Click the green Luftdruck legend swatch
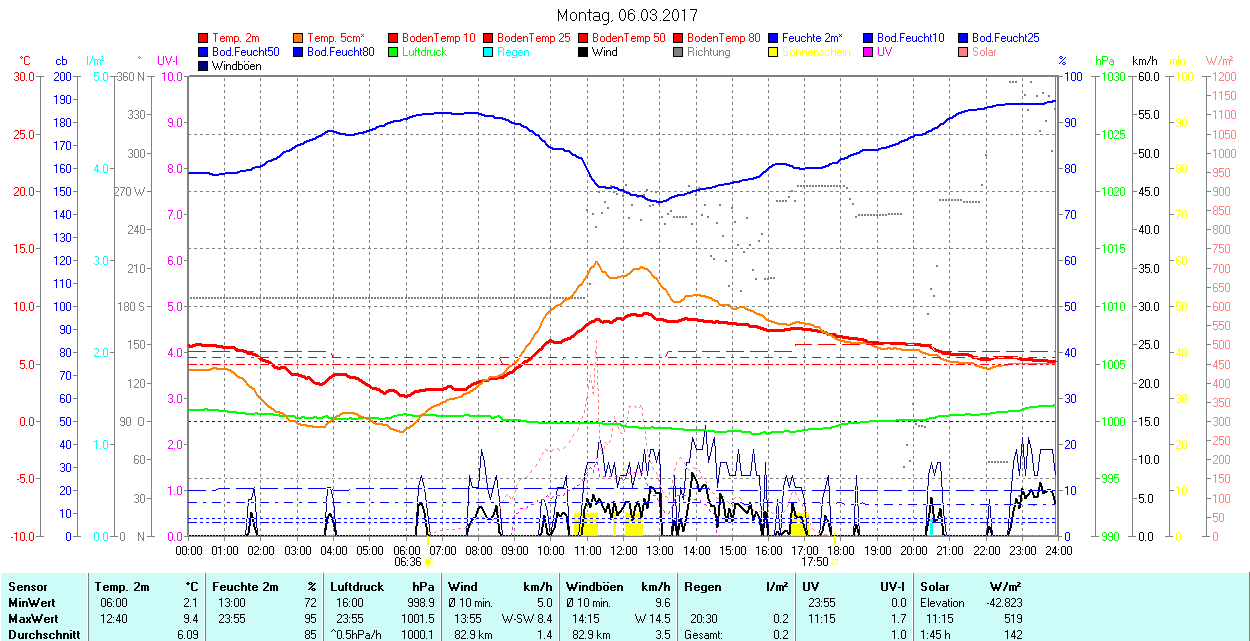The width and height of the screenshot is (1250, 641). click(393, 52)
